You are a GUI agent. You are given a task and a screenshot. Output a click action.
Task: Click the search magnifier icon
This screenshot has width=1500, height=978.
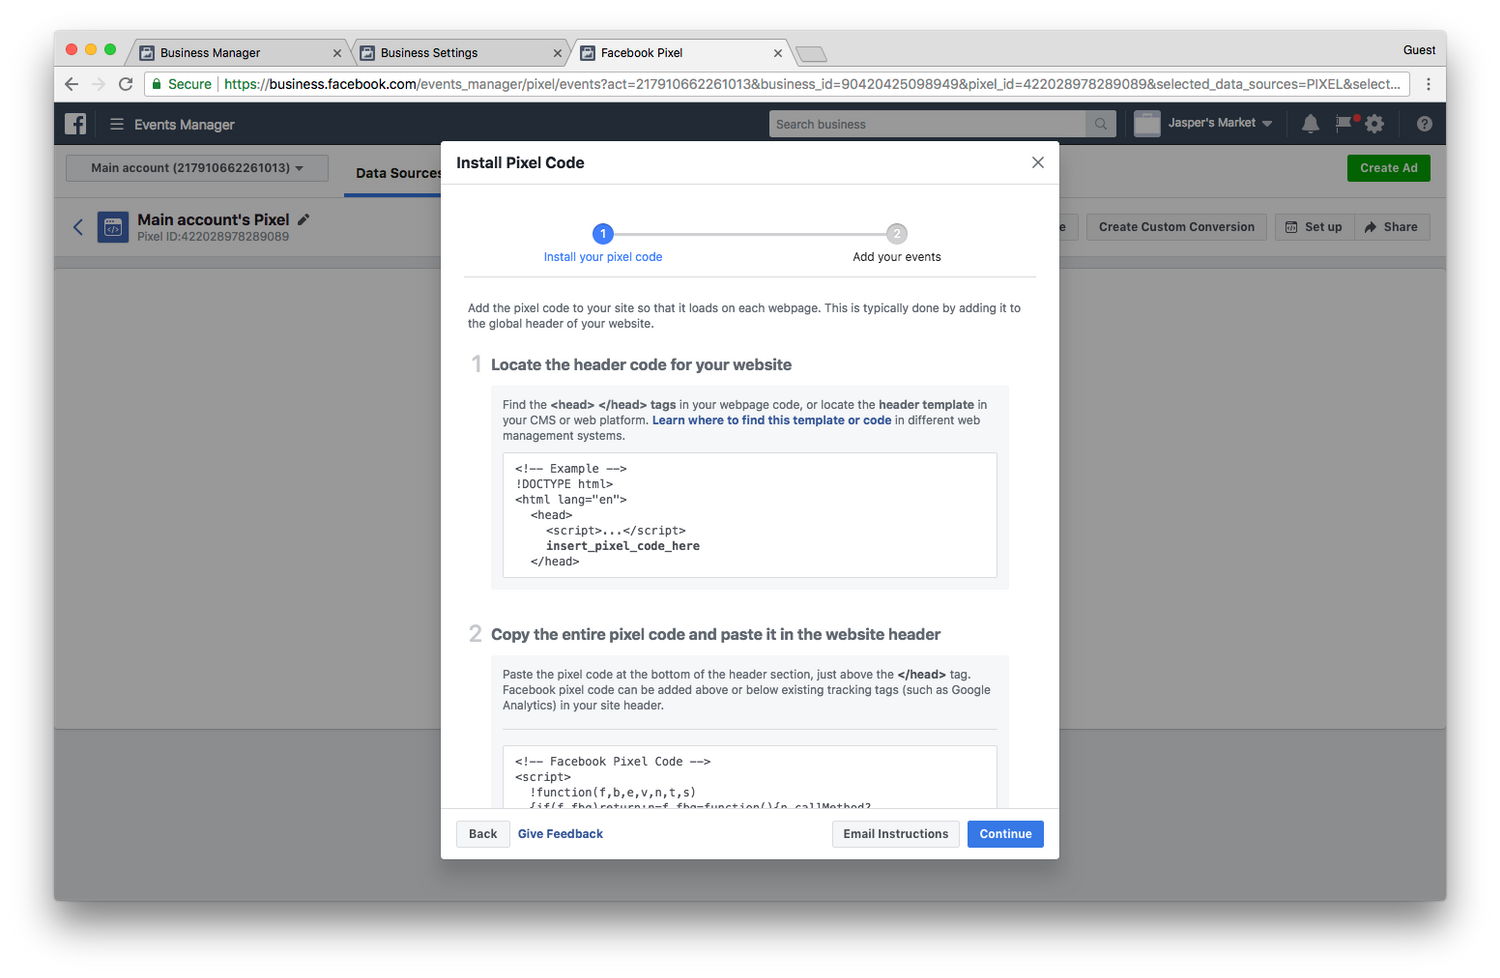[x=1100, y=123]
